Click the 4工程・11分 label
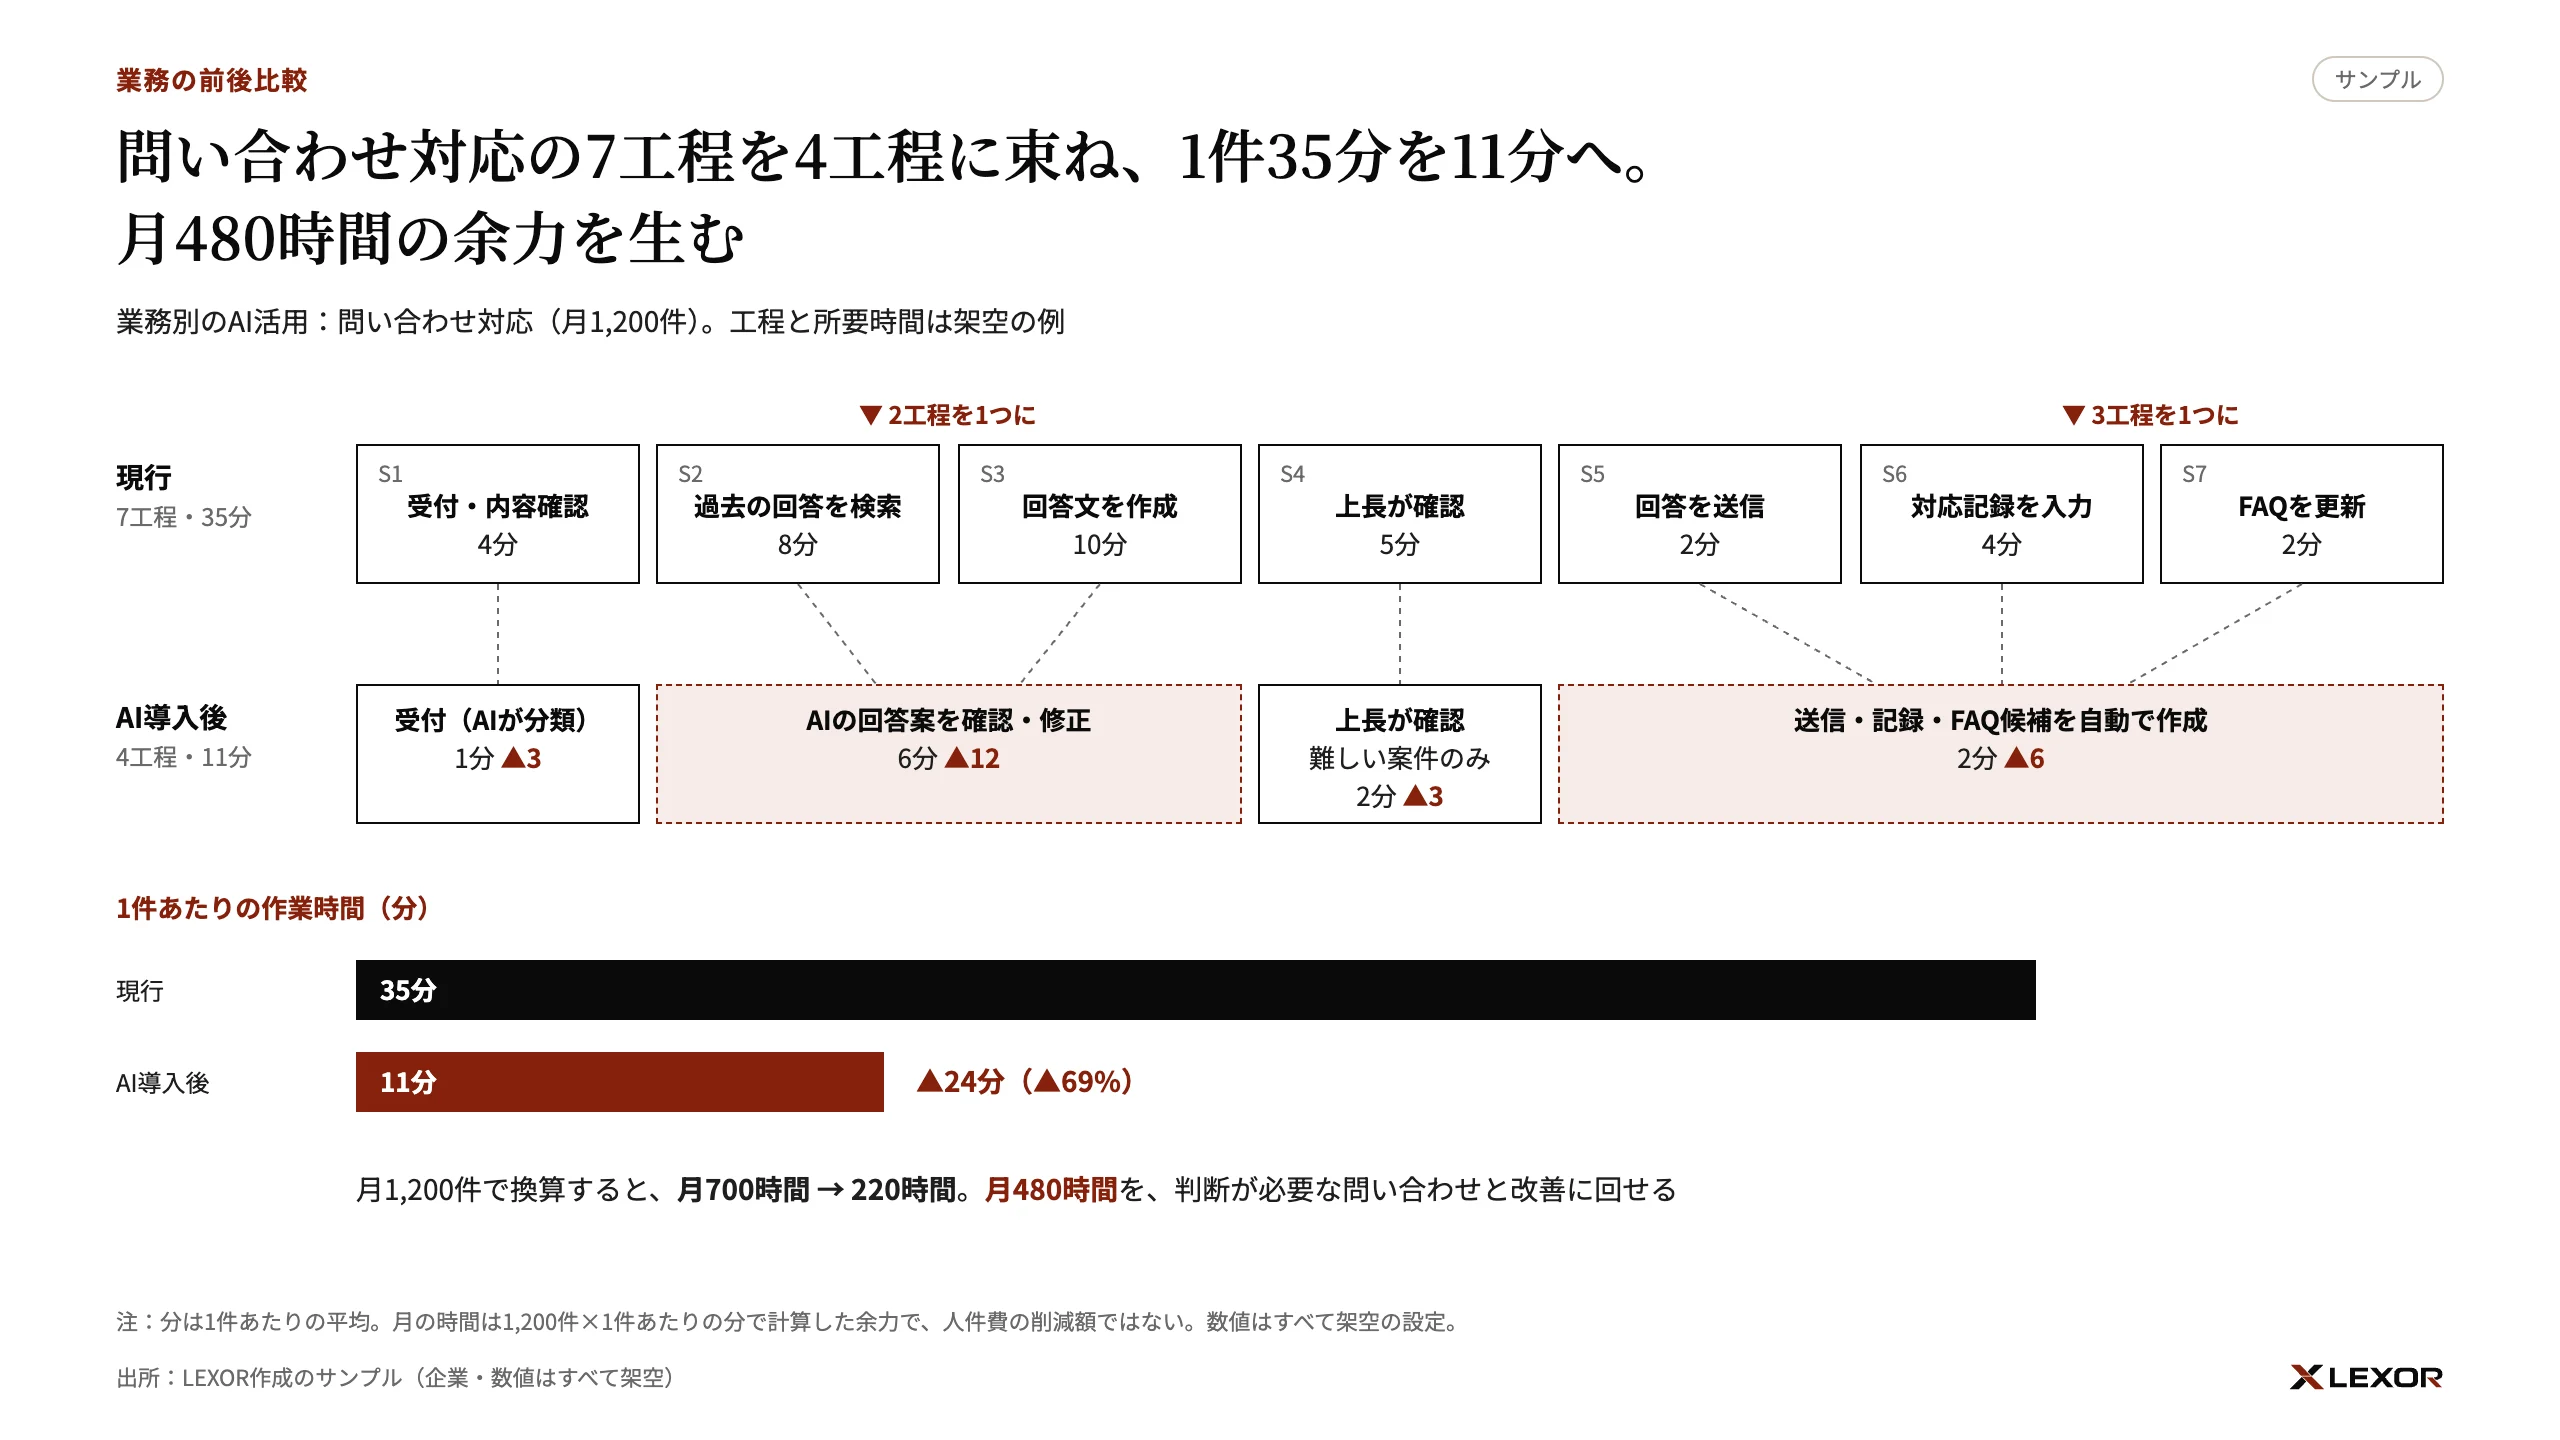Screen dimensions: 2560x1440 click(184, 757)
